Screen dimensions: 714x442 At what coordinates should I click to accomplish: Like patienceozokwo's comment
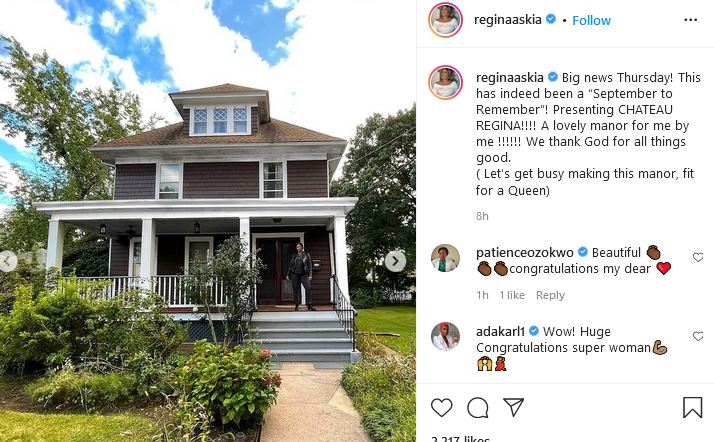pyautogui.click(x=698, y=257)
